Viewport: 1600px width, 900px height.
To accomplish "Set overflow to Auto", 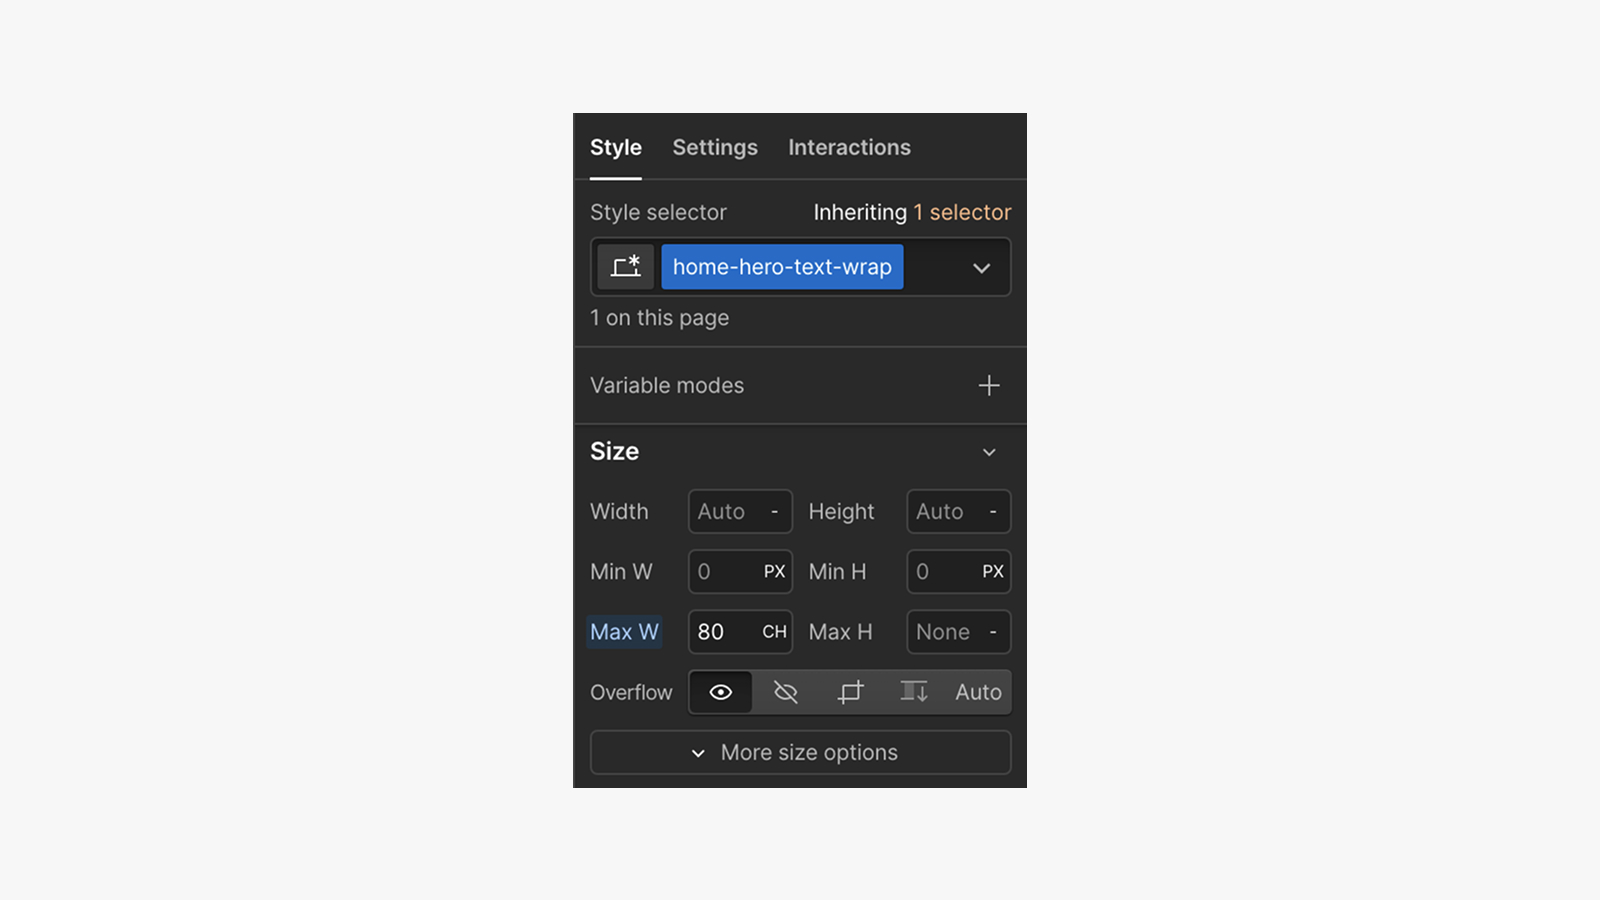I will 977,691.
